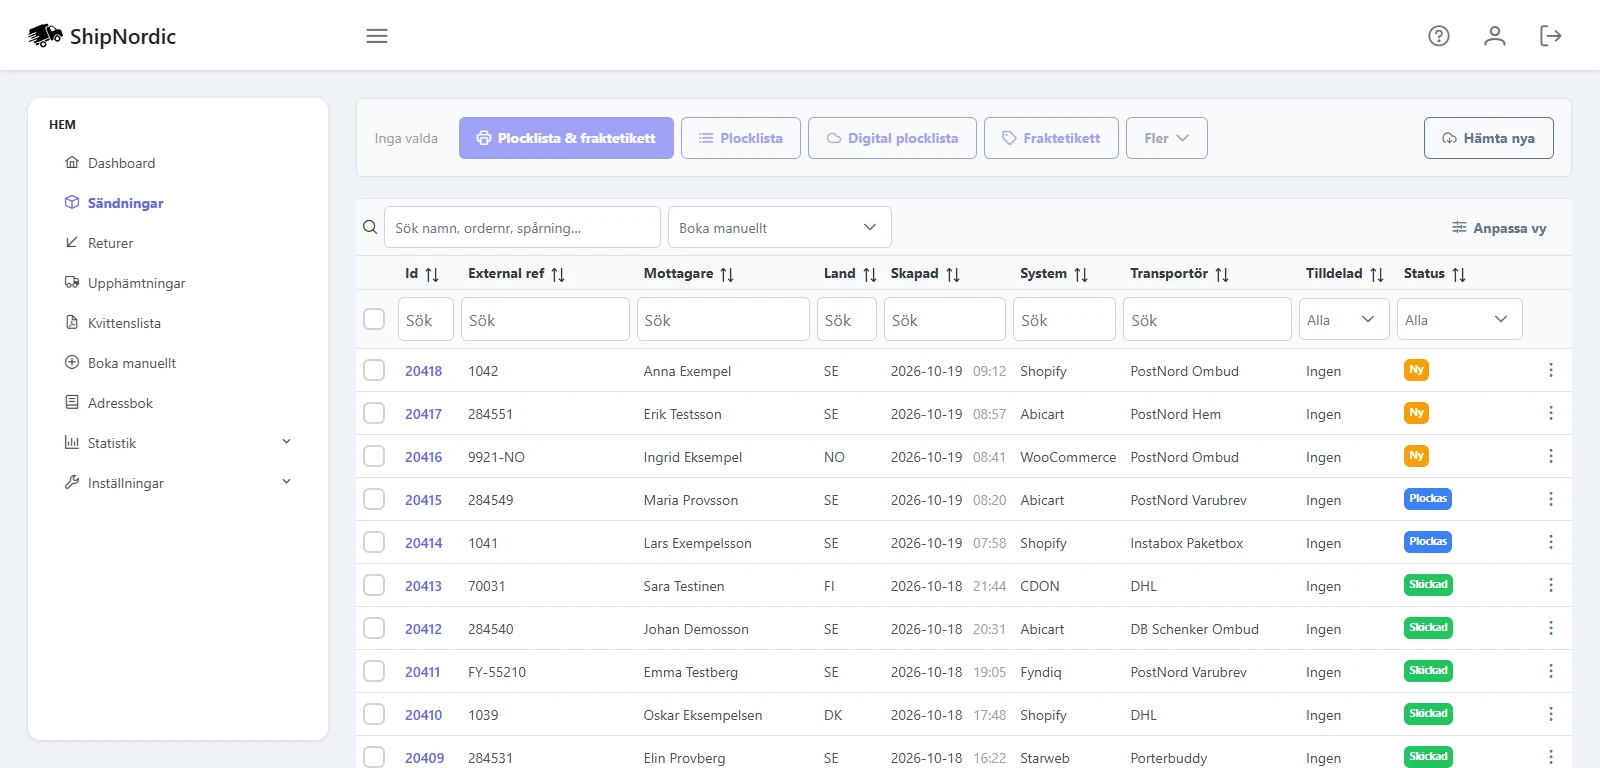Open the Status Alla filter dropdown
The height and width of the screenshot is (768, 1600).
point(1460,319)
